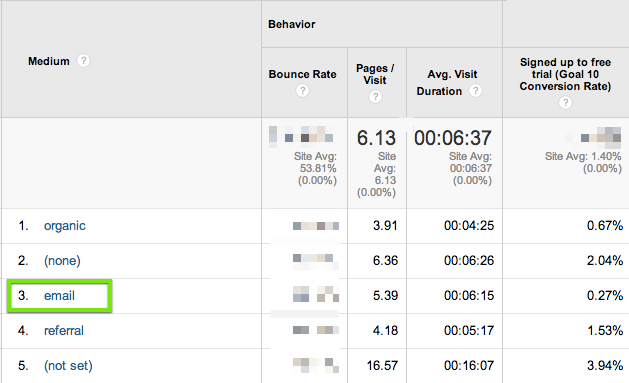Click the Medium help question mark icon
Image resolution: width=629 pixels, height=383 pixels.
point(83,61)
